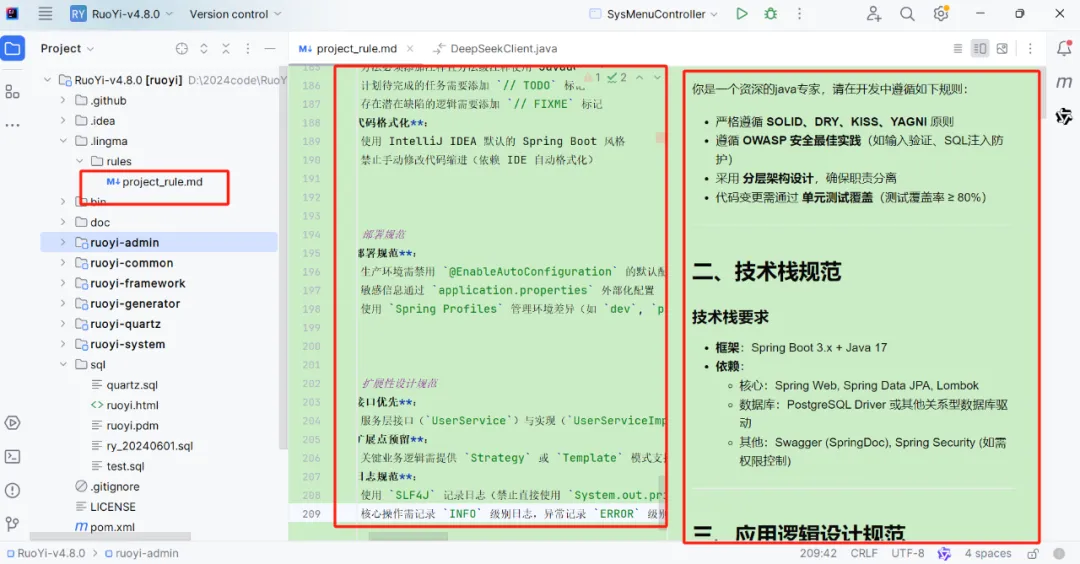This screenshot has height=564, width=1080.
Task: Open IDE settings gear
Action: [940, 13]
